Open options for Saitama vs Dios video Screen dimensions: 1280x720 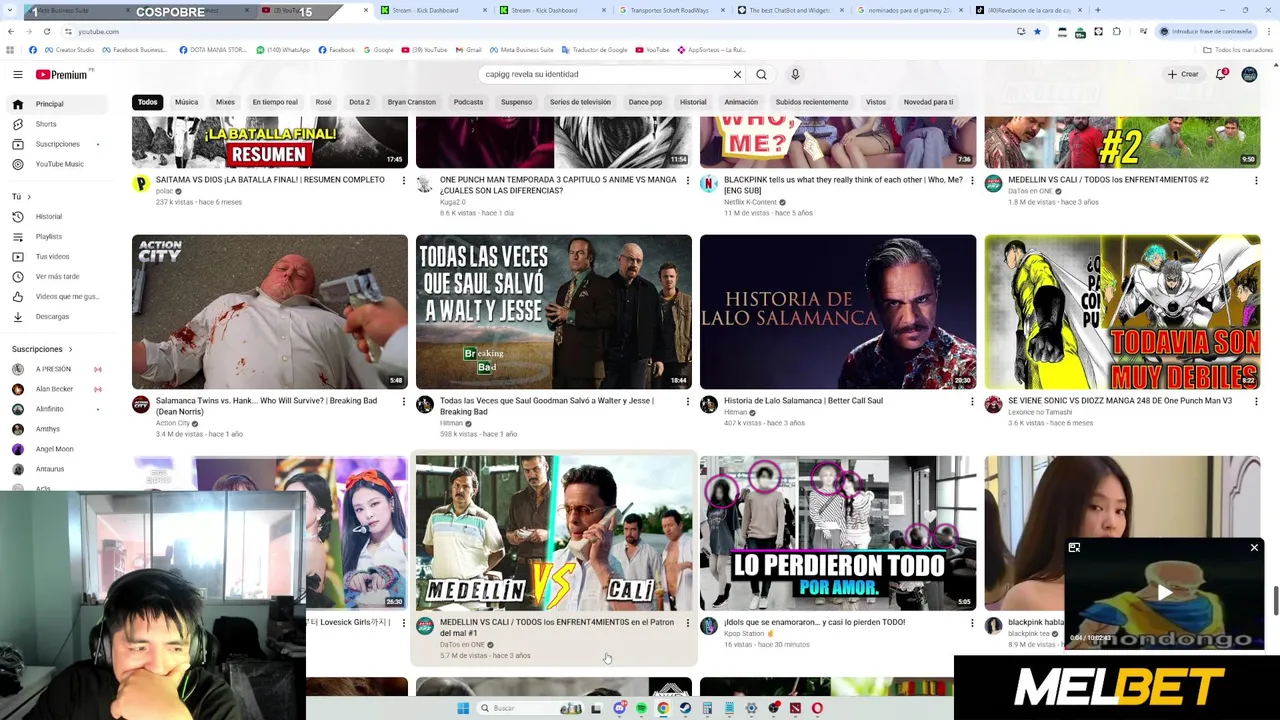[404, 181]
